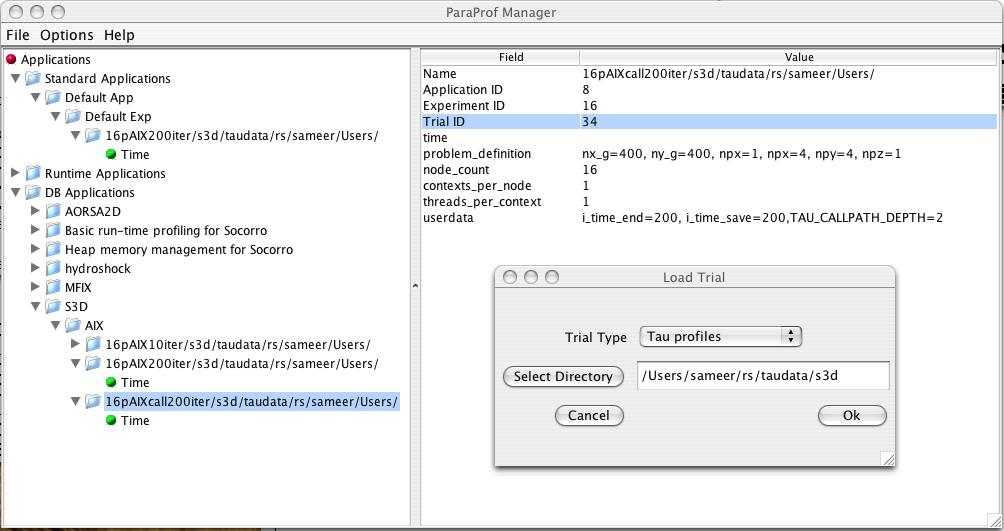Click the red Applications root icon
1004x531 pixels.
[x=11, y=60]
